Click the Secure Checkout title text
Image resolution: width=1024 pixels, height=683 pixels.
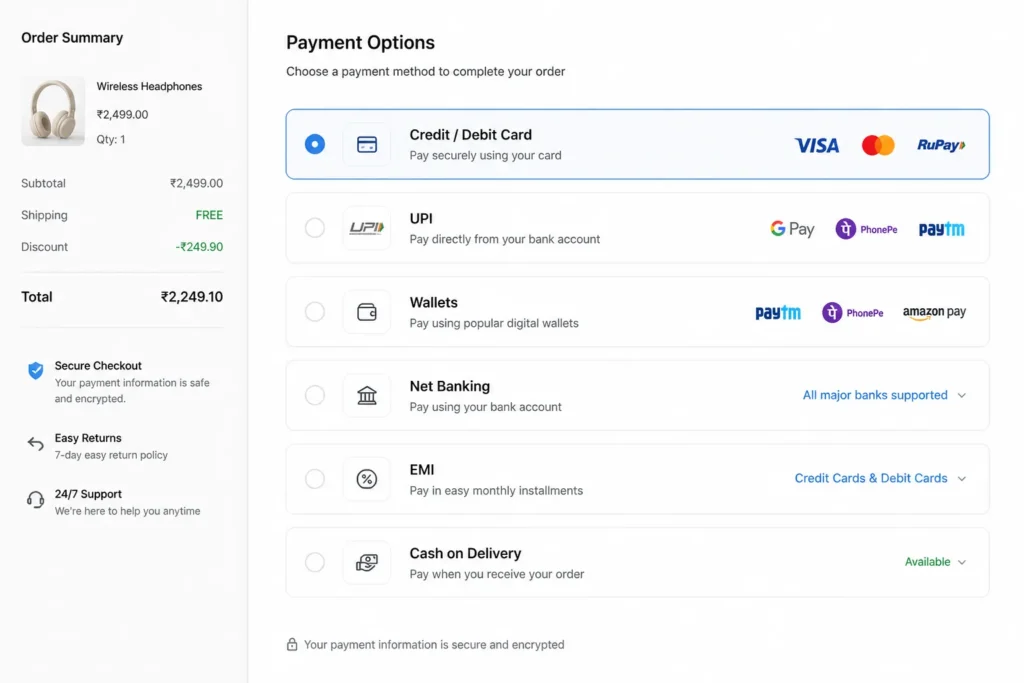point(98,366)
